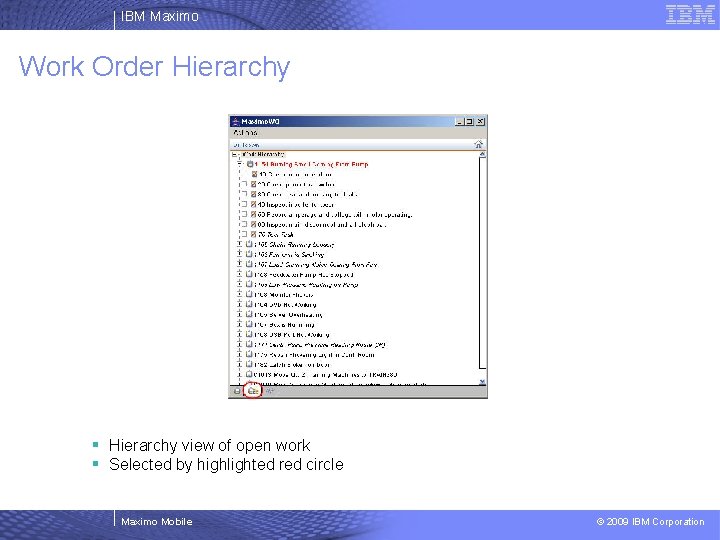Click scroll up arrow of hierarchy list
Image resolution: width=720 pixels, height=540 pixels.
point(482,155)
